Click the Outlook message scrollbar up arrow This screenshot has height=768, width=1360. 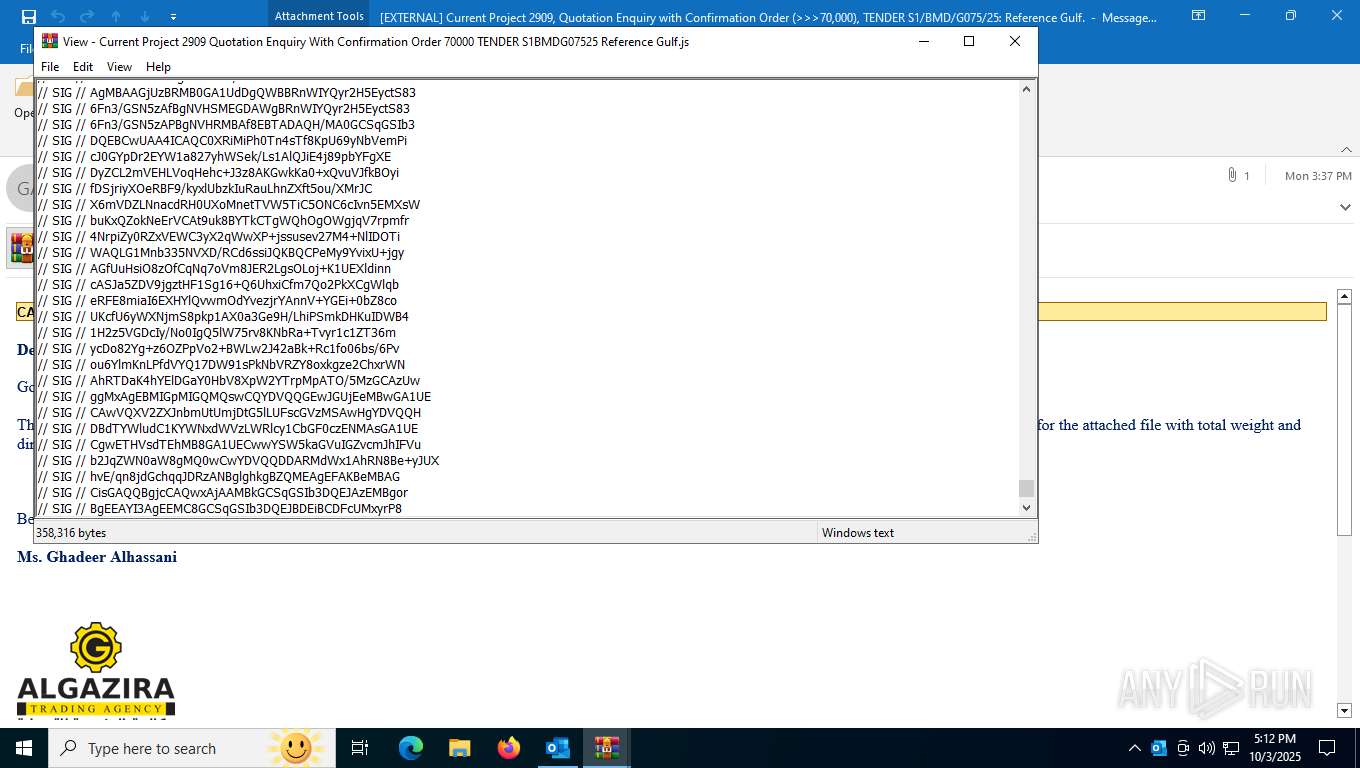(1345, 298)
